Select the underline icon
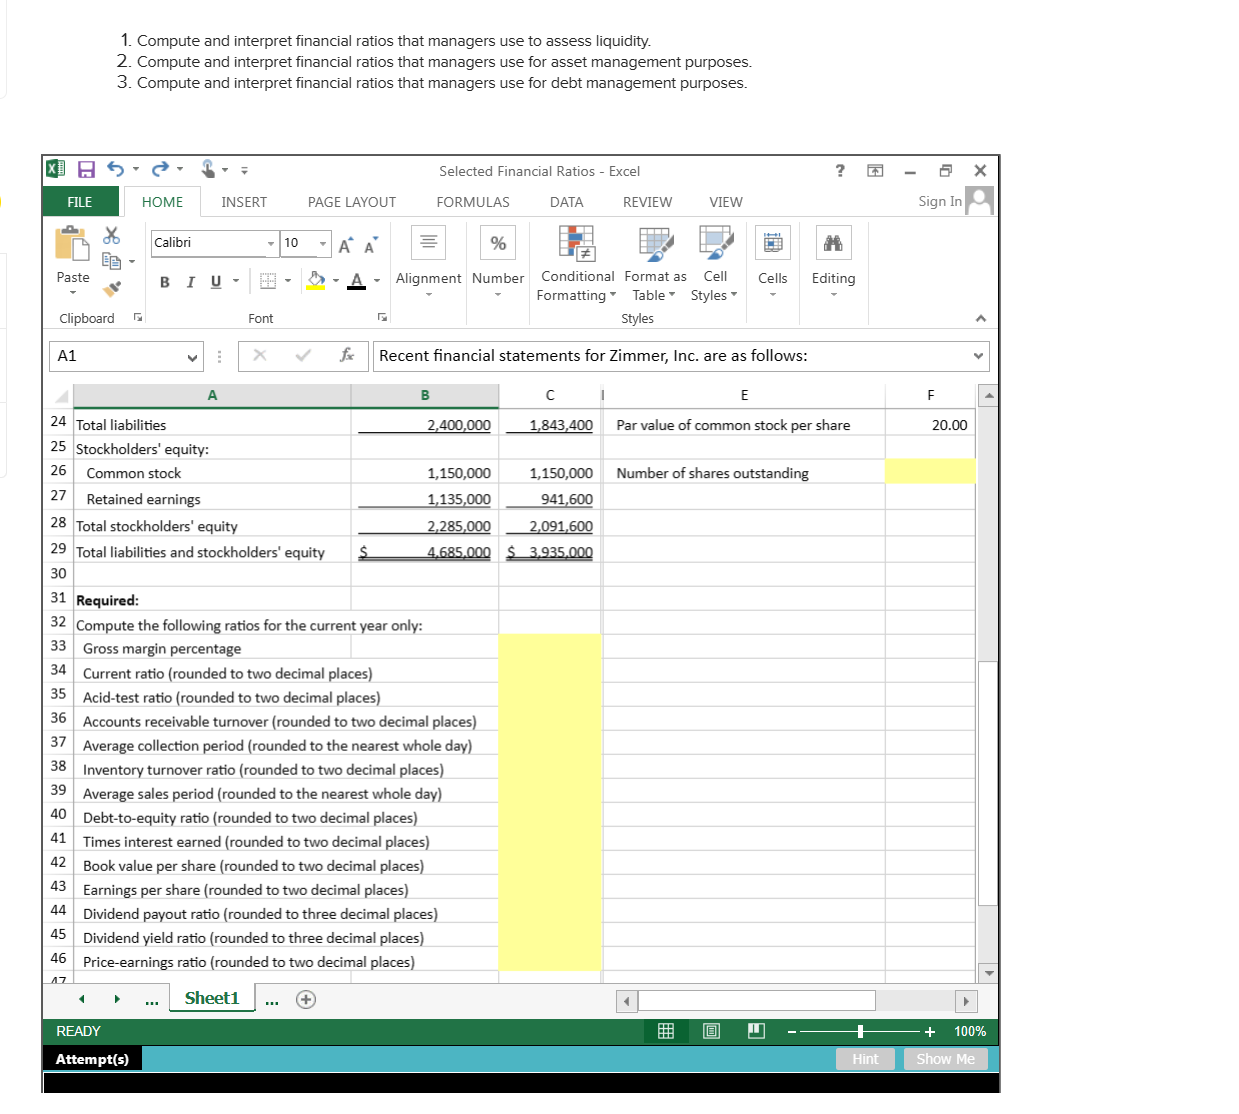The height and width of the screenshot is (1114, 1239). (x=214, y=282)
